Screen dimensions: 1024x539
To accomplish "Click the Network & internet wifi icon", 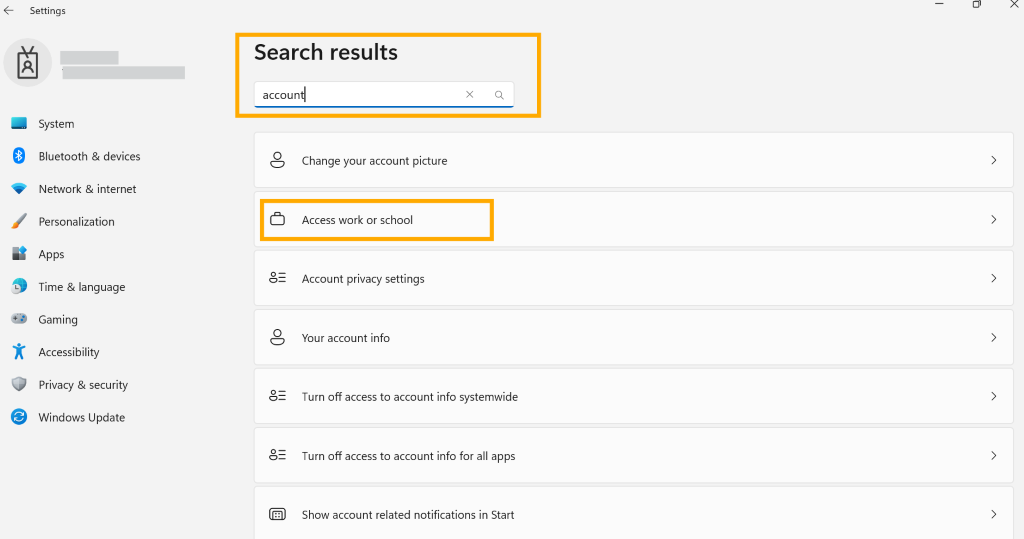I will tap(19, 189).
